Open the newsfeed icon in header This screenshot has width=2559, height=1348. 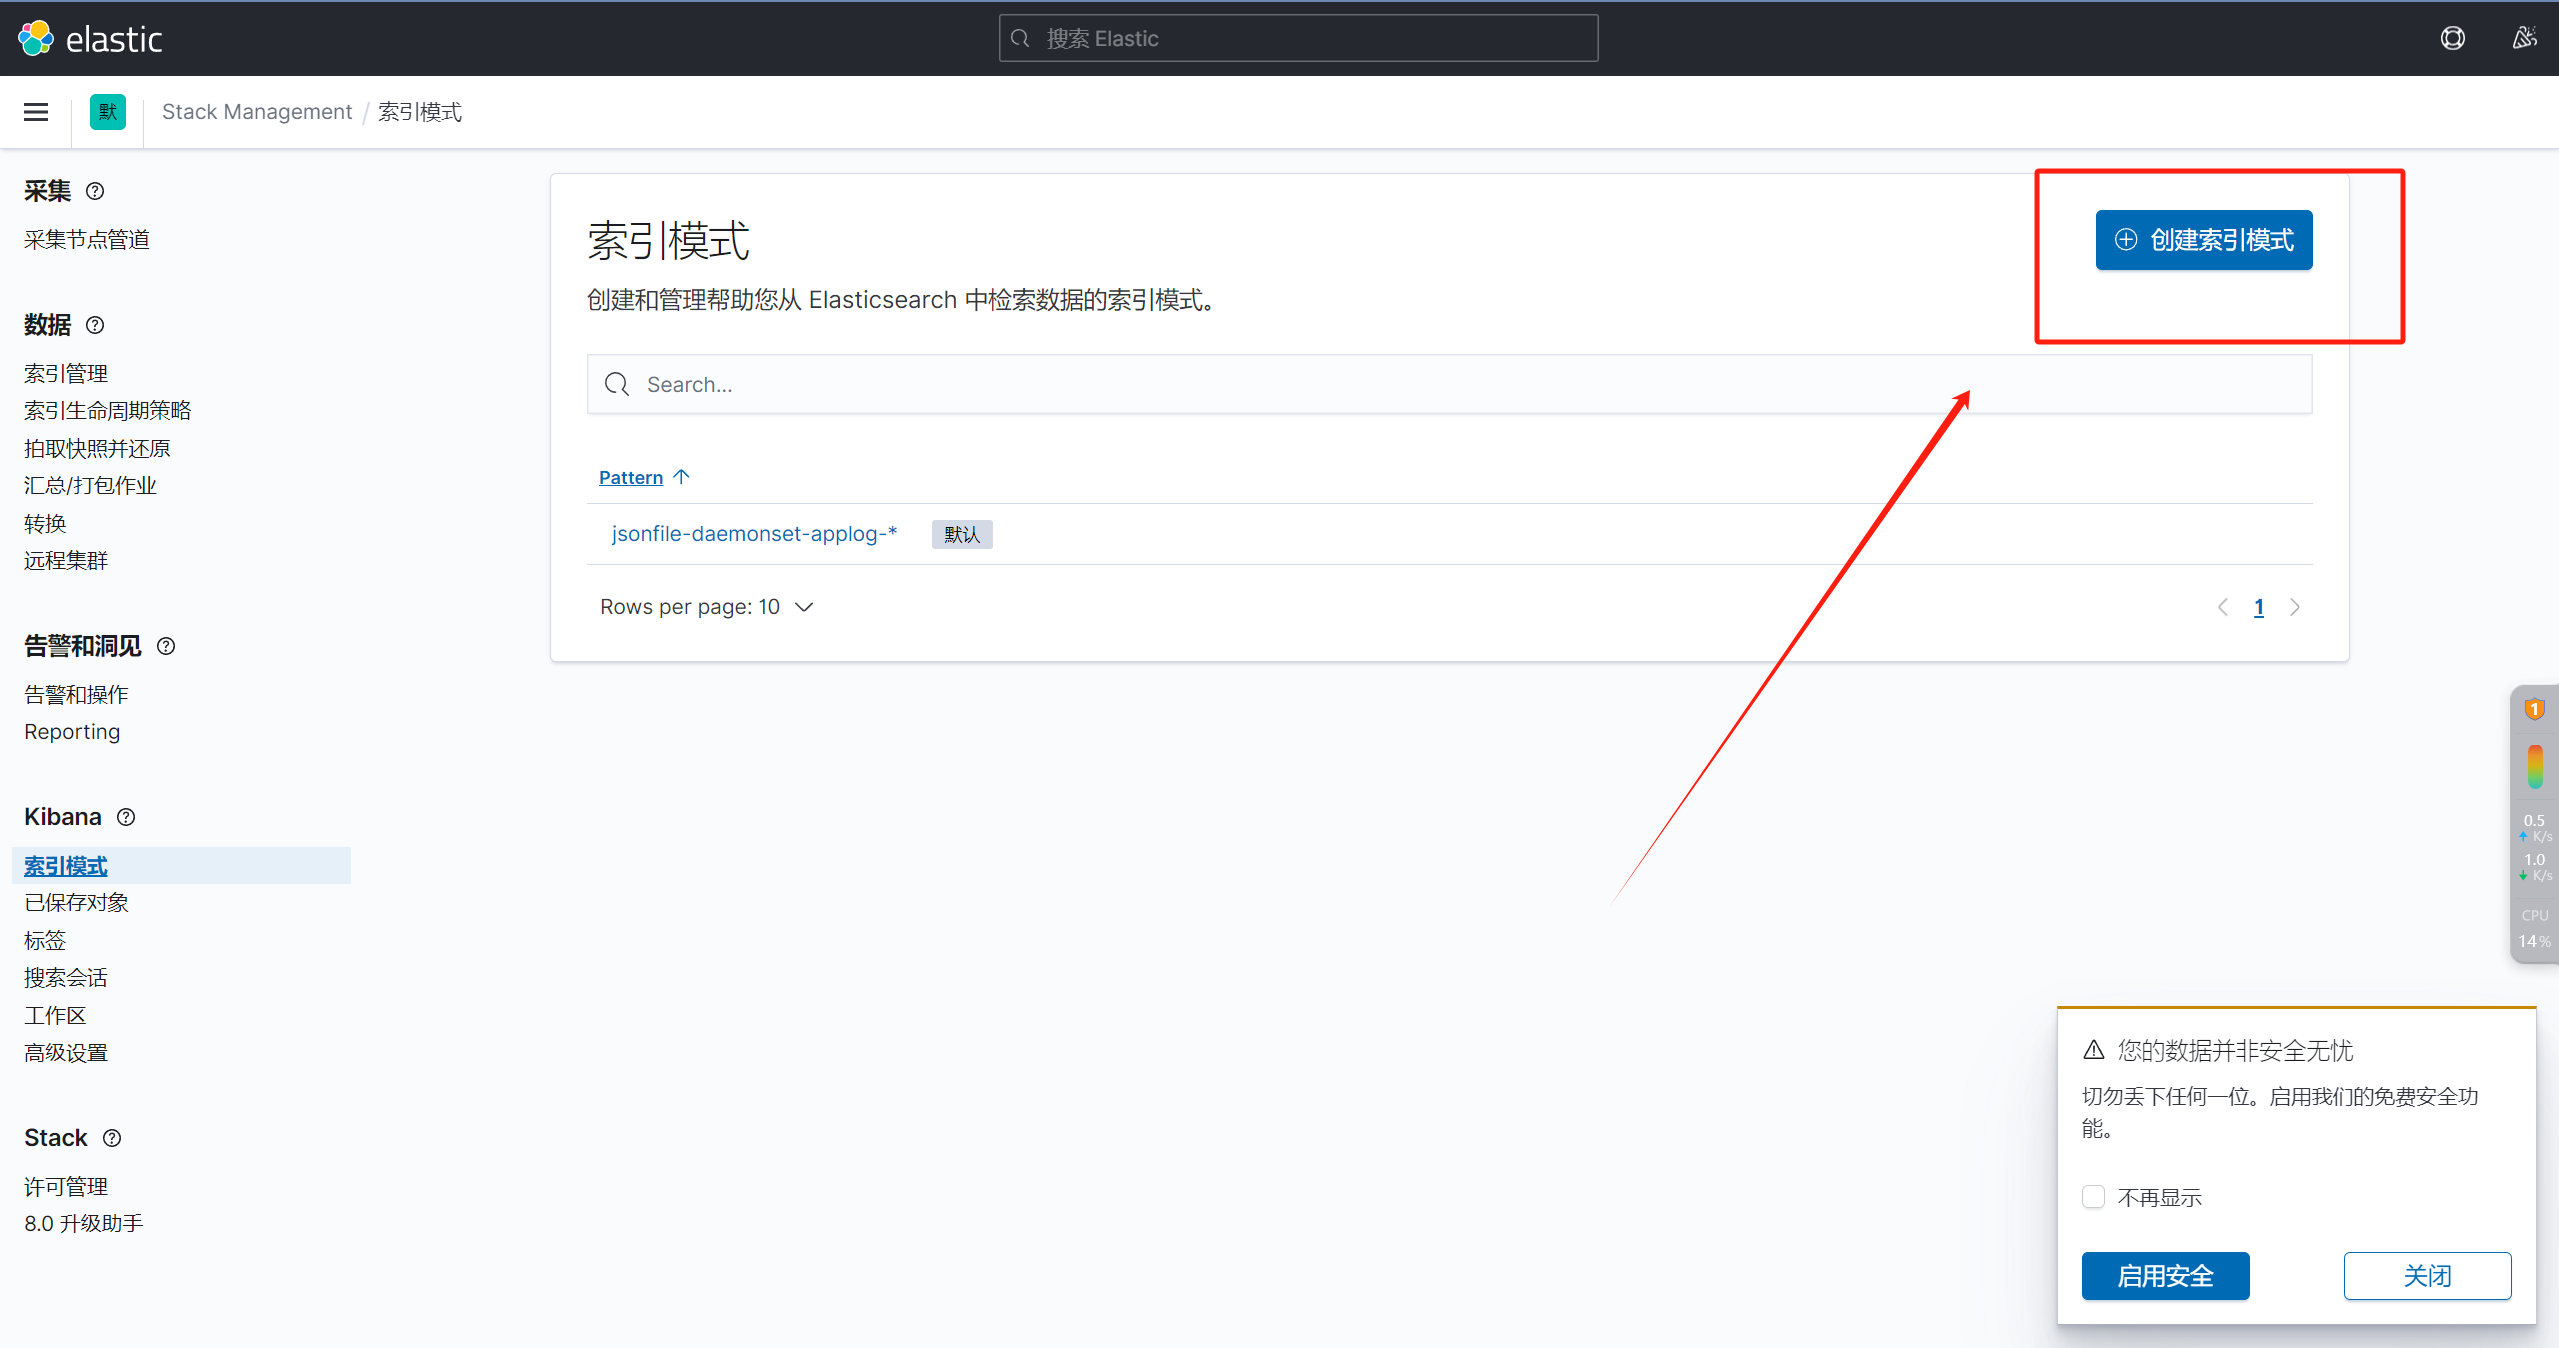2524,38
